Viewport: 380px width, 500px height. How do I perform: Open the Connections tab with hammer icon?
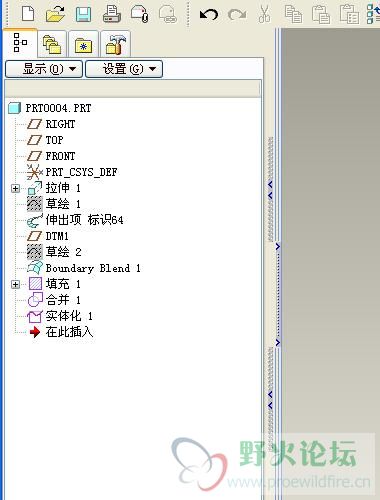click(115, 44)
